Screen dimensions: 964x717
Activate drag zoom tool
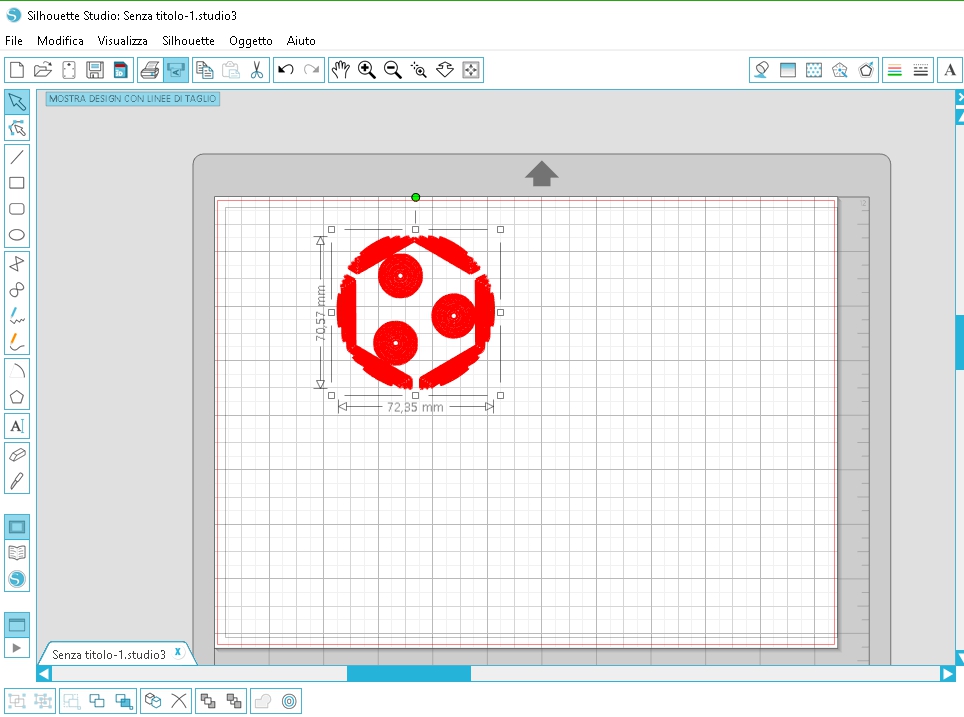tap(444, 70)
